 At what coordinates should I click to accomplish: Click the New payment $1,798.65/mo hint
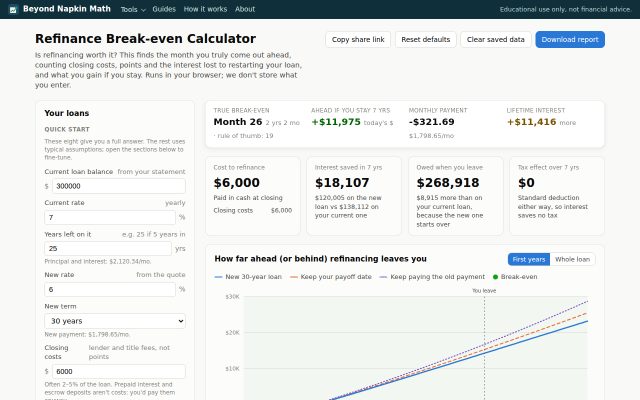point(87,335)
